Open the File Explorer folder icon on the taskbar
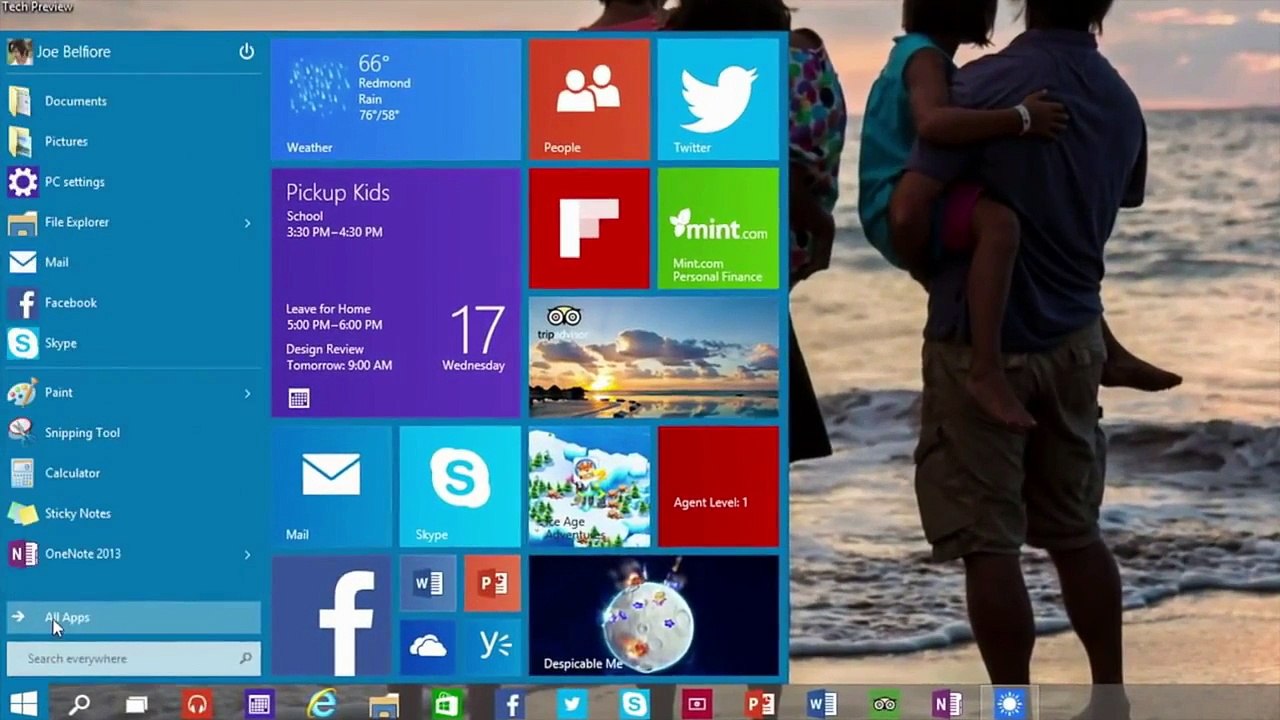 384,704
